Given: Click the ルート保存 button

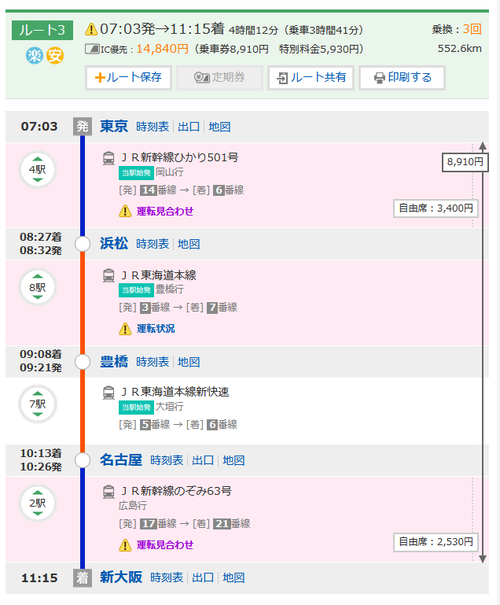Looking at the screenshot, I should click(128, 78).
